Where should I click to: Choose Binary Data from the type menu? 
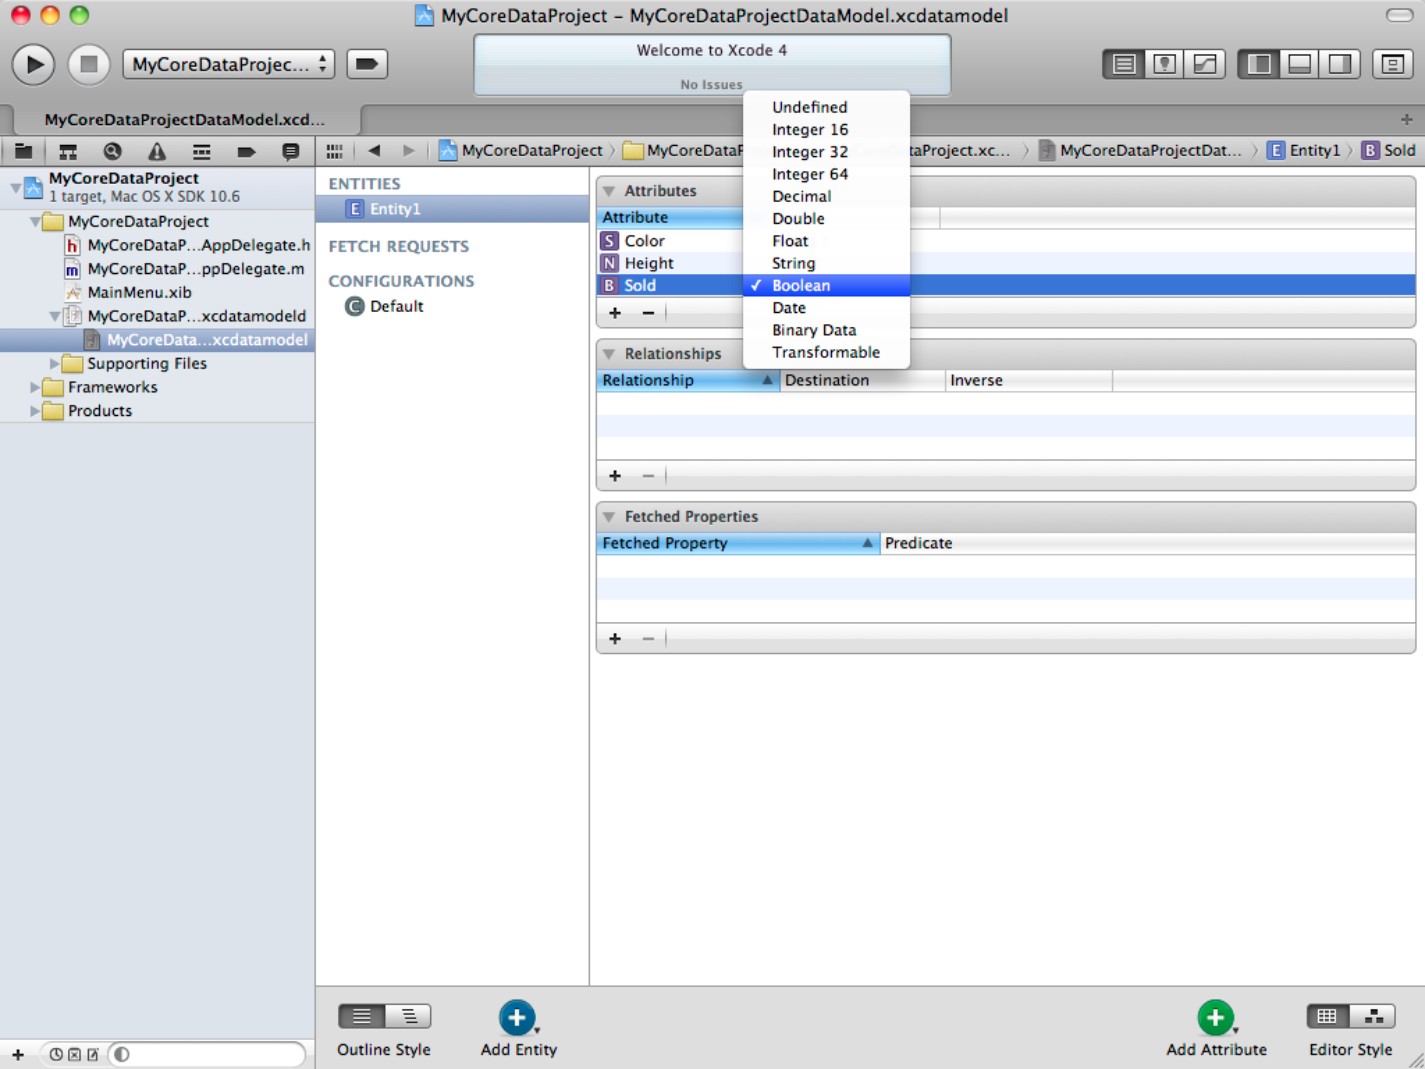click(x=826, y=330)
